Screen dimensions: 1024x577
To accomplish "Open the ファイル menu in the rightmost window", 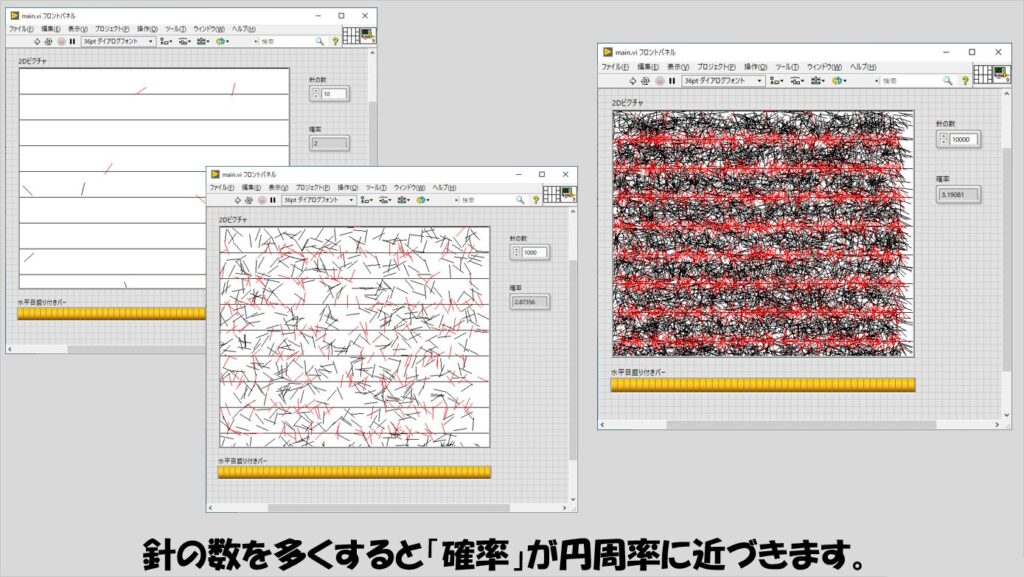I will click(613, 67).
